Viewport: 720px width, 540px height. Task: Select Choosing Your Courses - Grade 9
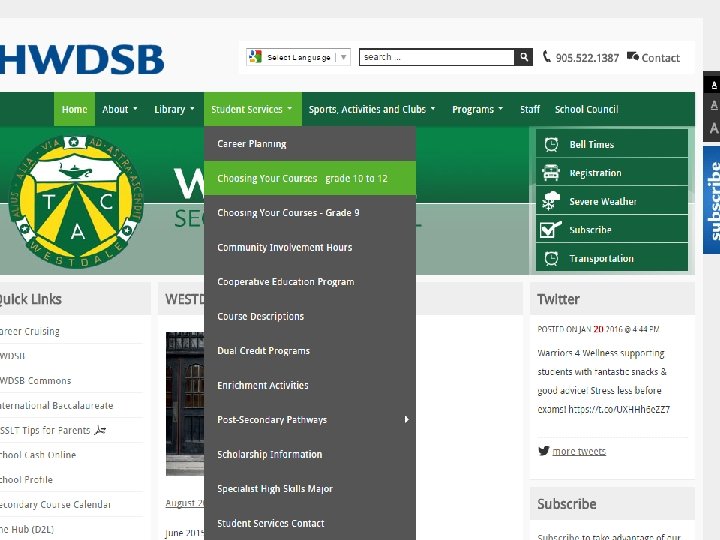coord(310,213)
